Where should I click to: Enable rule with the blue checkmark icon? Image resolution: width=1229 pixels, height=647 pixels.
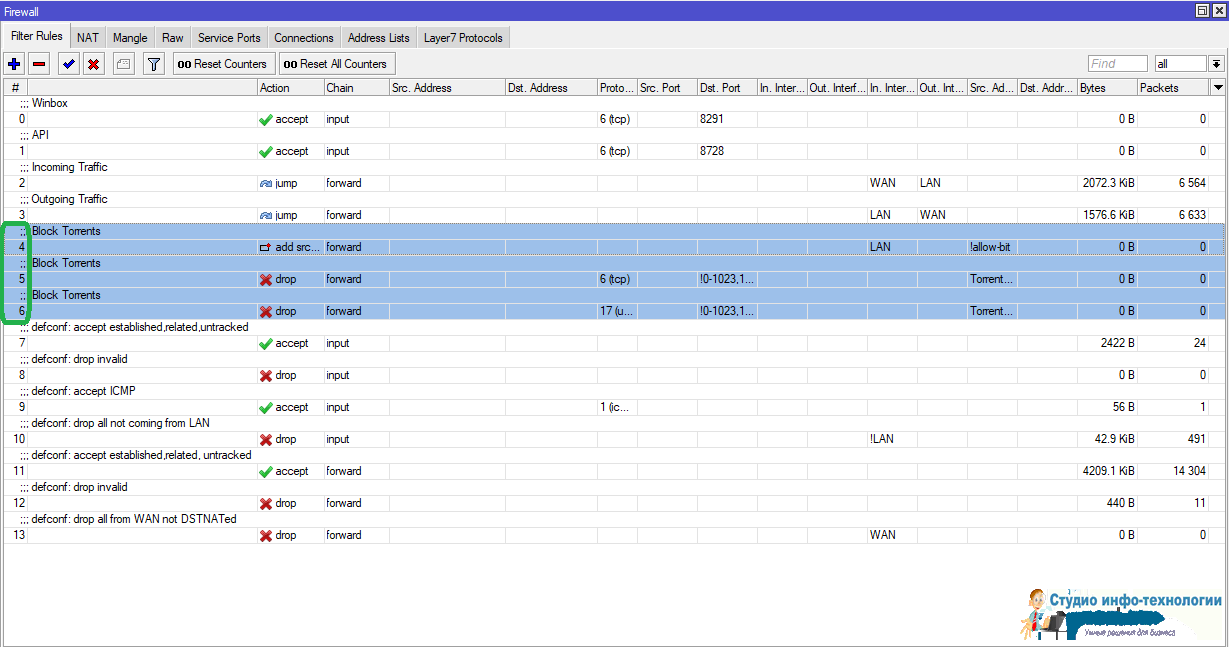(x=68, y=64)
